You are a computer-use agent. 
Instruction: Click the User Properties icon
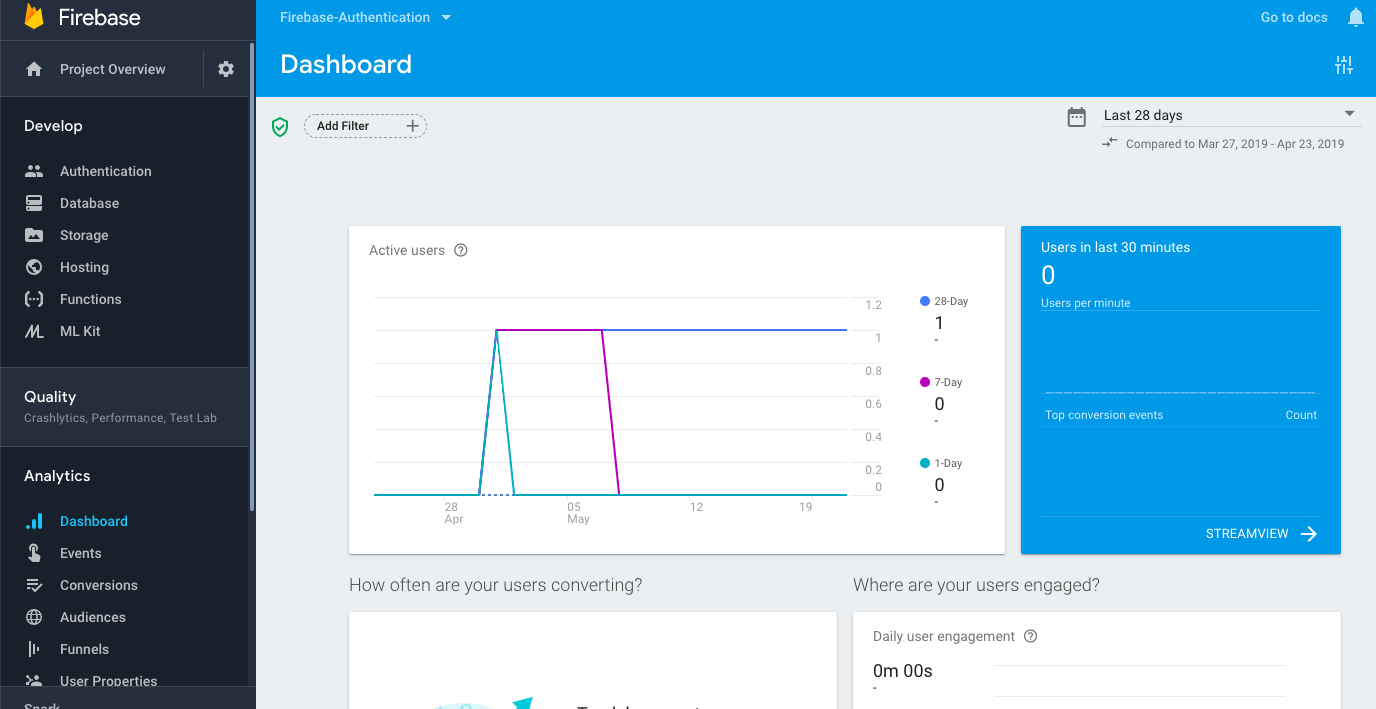coord(34,681)
